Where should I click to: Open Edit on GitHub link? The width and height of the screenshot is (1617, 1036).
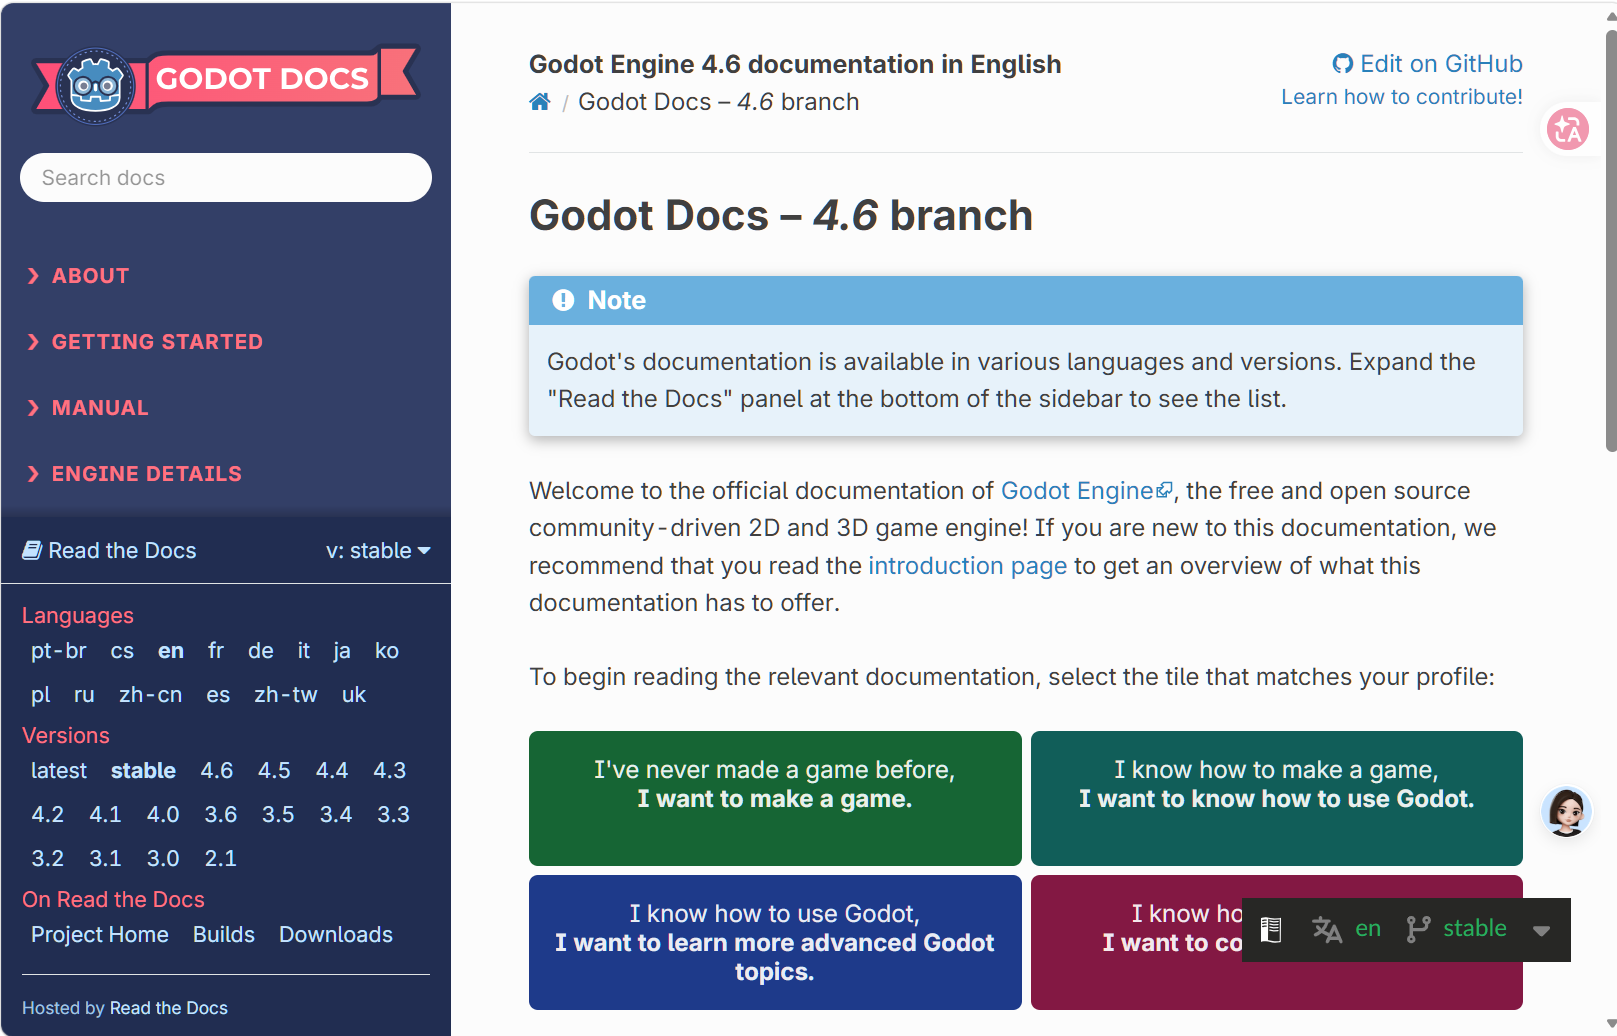point(1427,64)
